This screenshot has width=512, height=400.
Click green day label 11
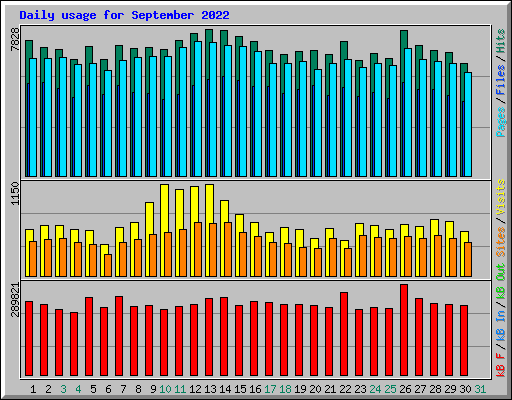tap(180, 389)
